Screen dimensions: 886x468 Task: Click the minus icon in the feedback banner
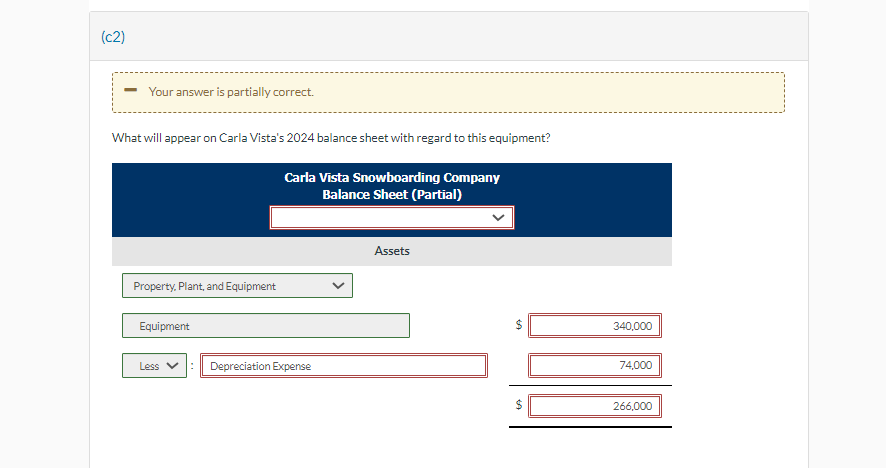[130, 91]
